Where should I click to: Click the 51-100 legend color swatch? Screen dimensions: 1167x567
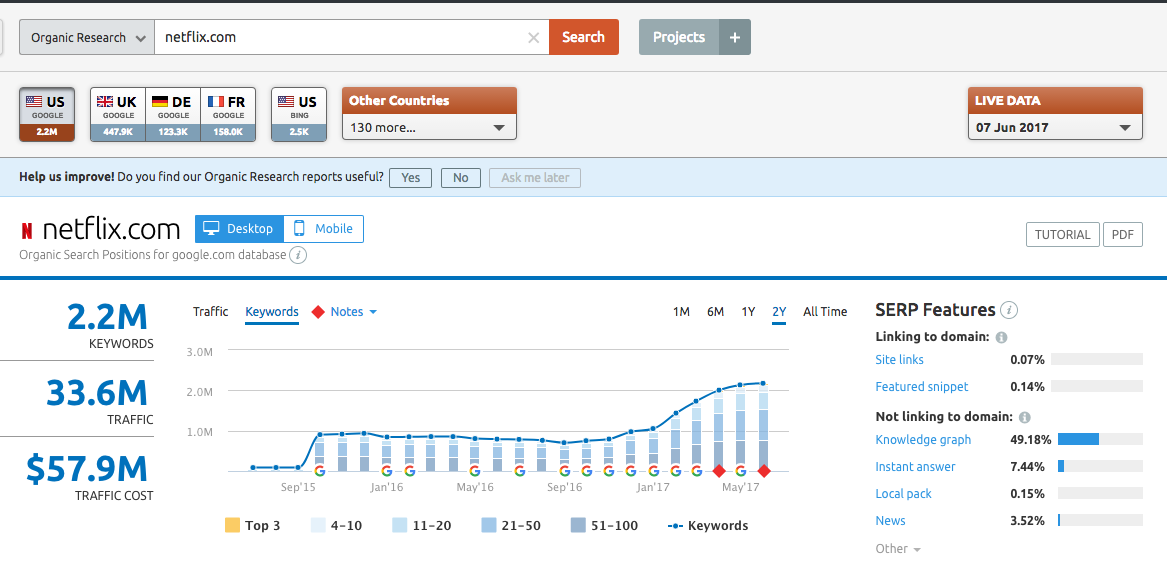[579, 525]
